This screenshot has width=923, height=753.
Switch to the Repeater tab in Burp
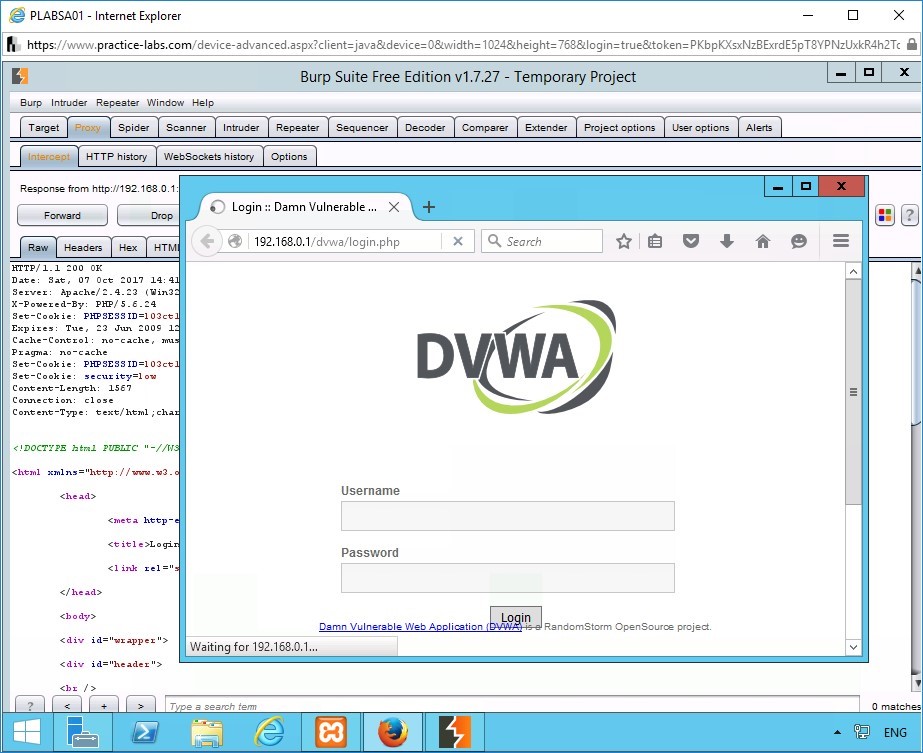click(x=297, y=127)
